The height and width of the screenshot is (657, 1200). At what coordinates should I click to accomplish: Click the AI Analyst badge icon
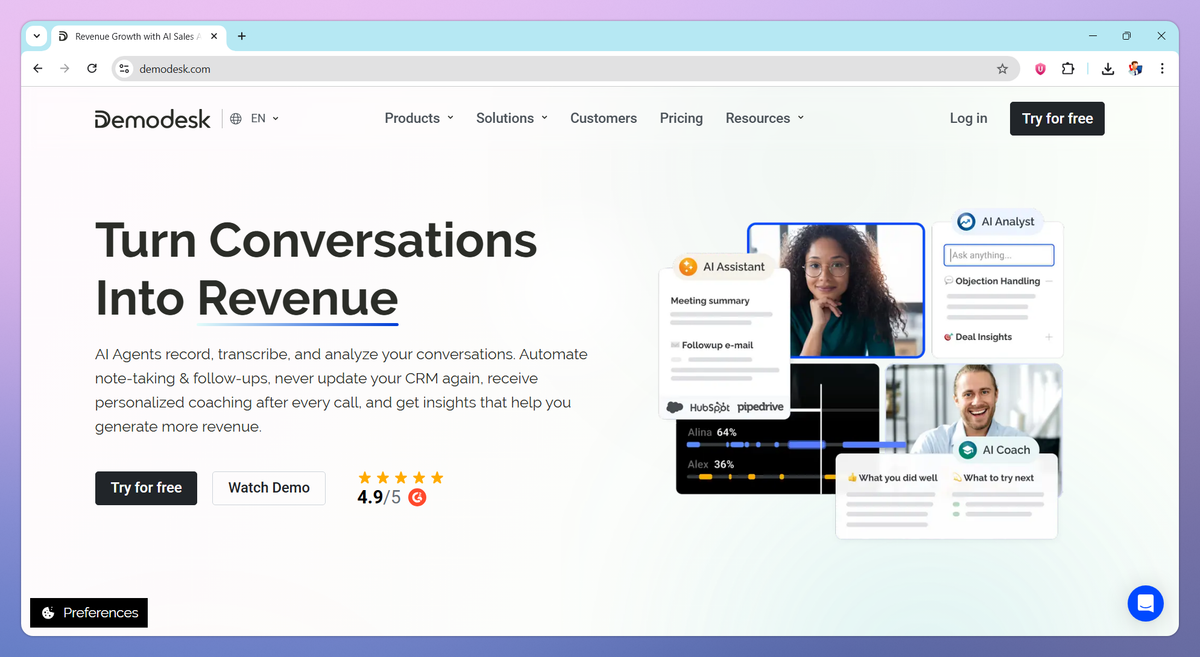[x=965, y=221]
